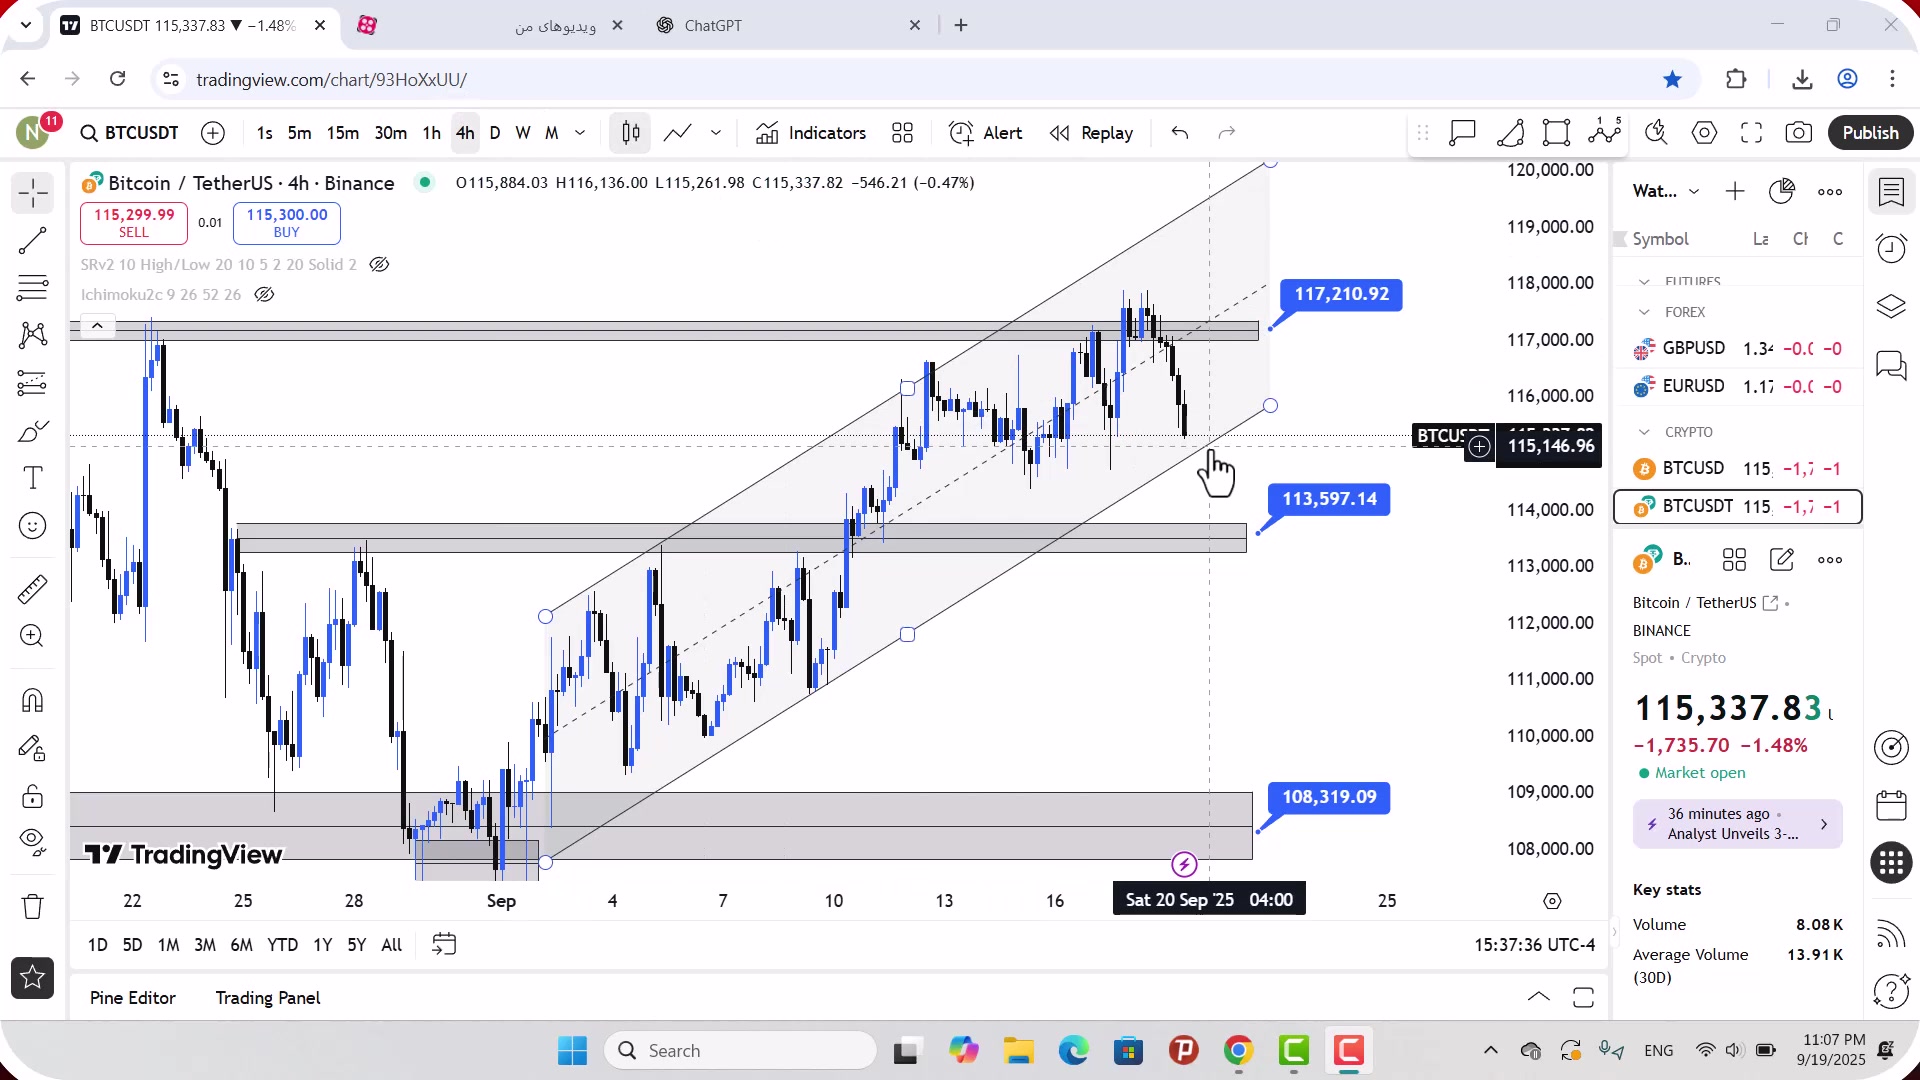
Task: Open the BTCUSDT symbol search
Action: point(130,133)
